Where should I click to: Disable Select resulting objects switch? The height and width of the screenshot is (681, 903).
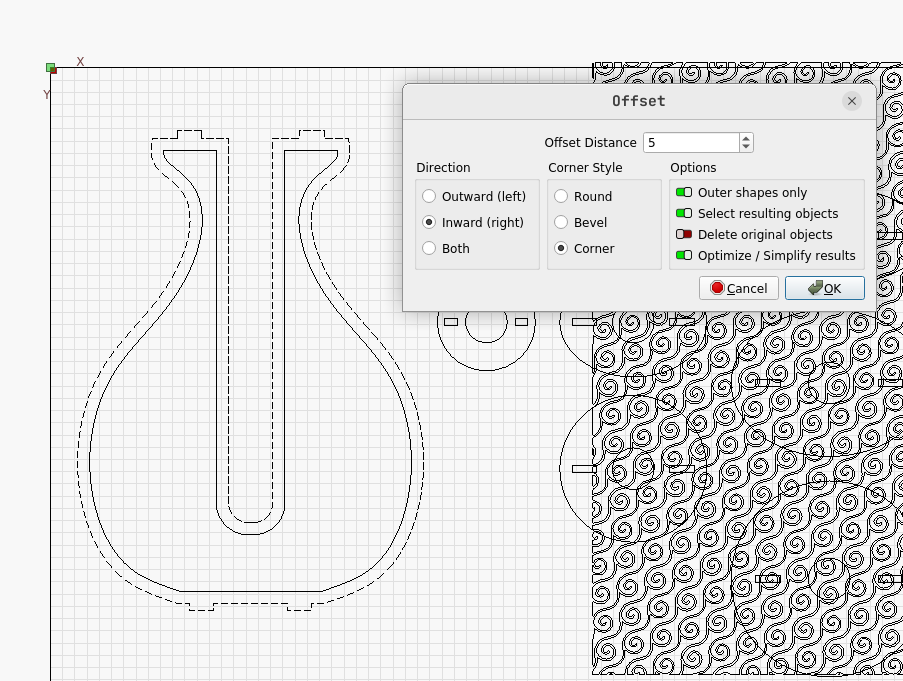point(684,214)
